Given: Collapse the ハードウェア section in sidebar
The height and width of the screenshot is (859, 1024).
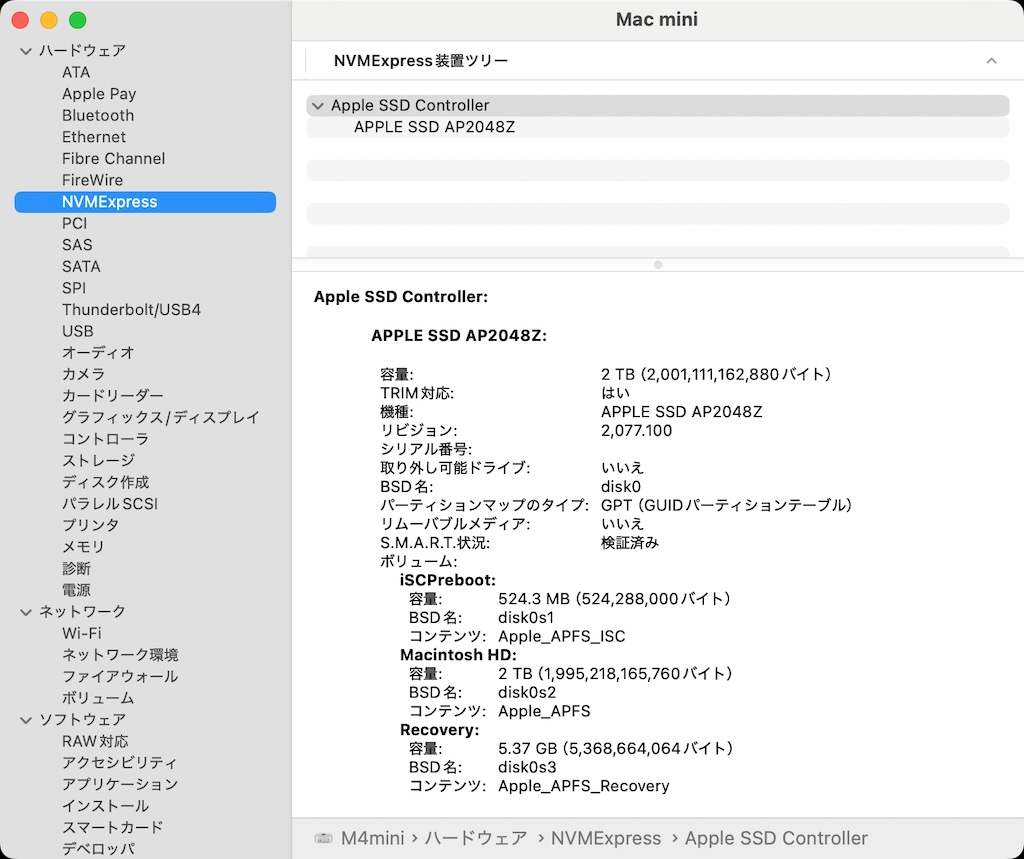Looking at the screenshot, I should pos(25,51).
